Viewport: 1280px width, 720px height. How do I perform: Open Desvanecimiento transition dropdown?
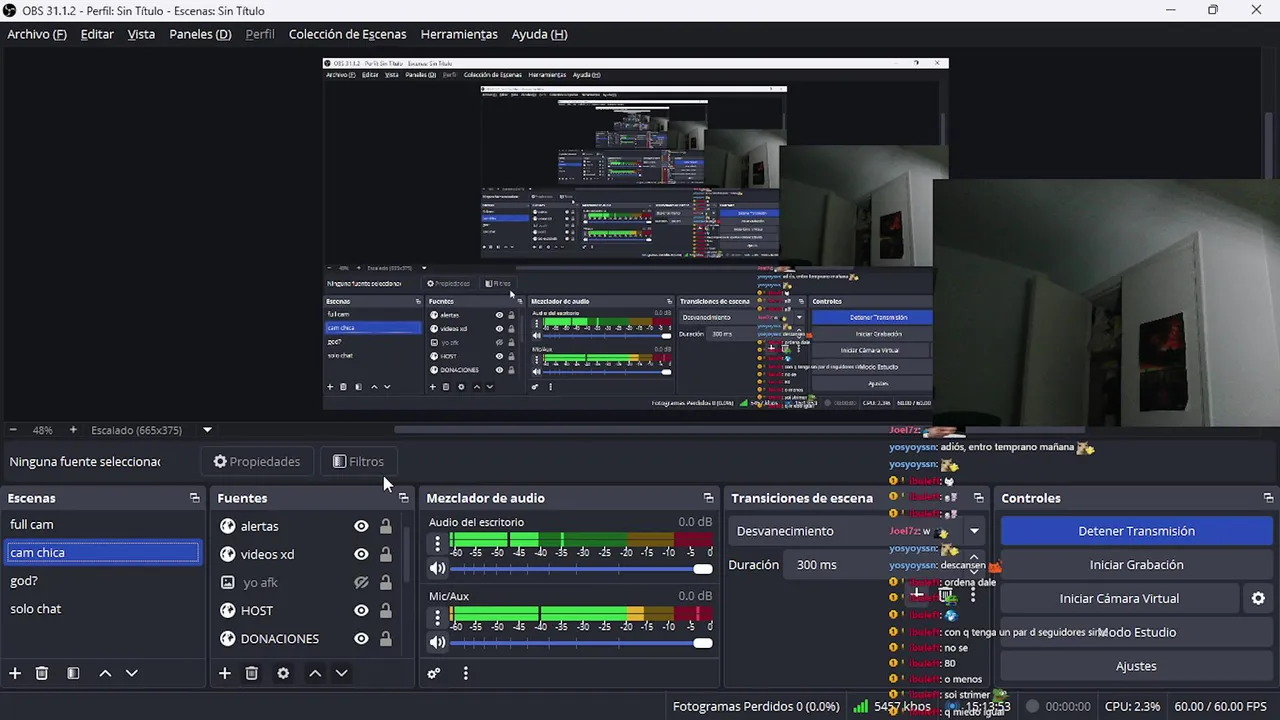coord(859,531)
